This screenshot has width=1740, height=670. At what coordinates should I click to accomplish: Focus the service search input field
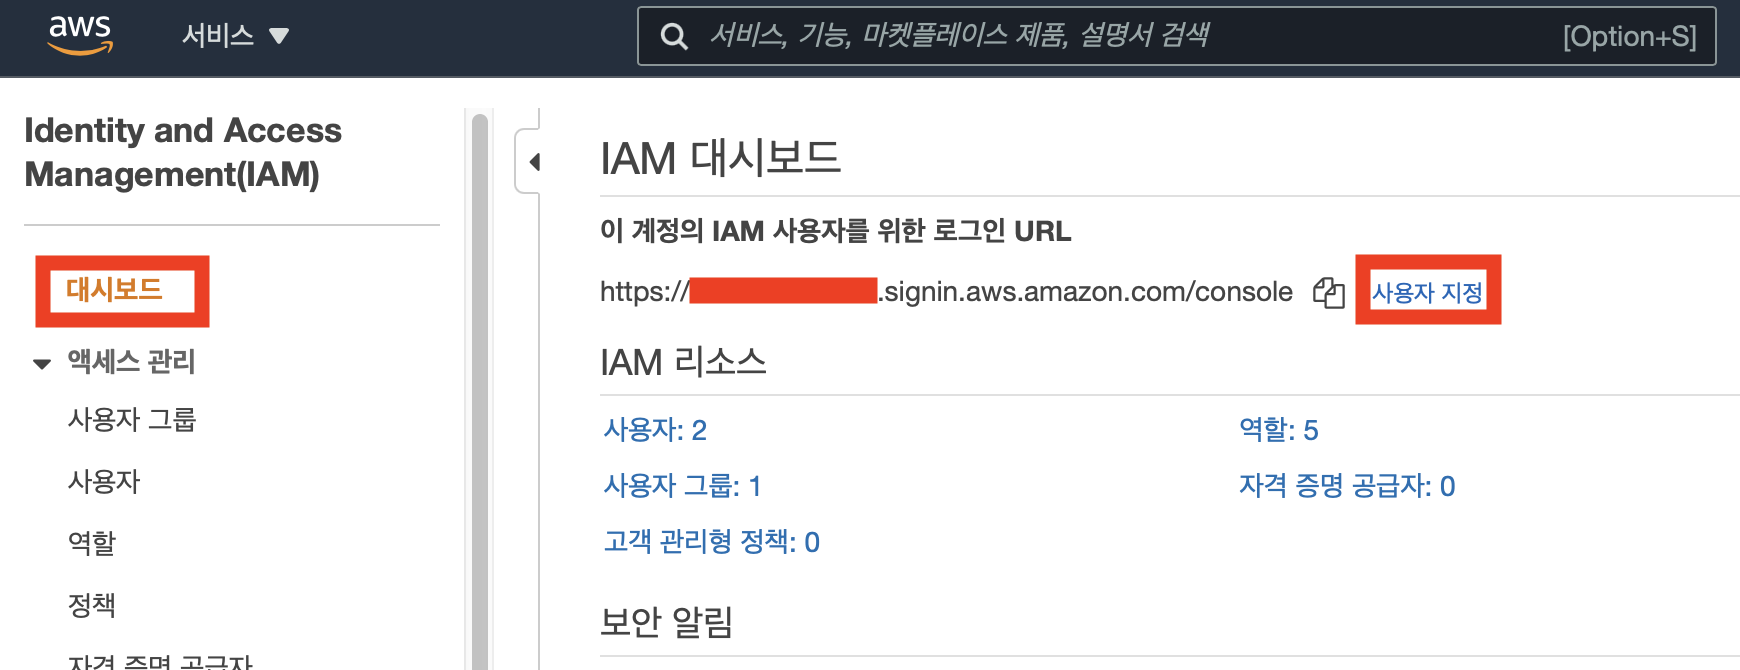point(1176,36)
